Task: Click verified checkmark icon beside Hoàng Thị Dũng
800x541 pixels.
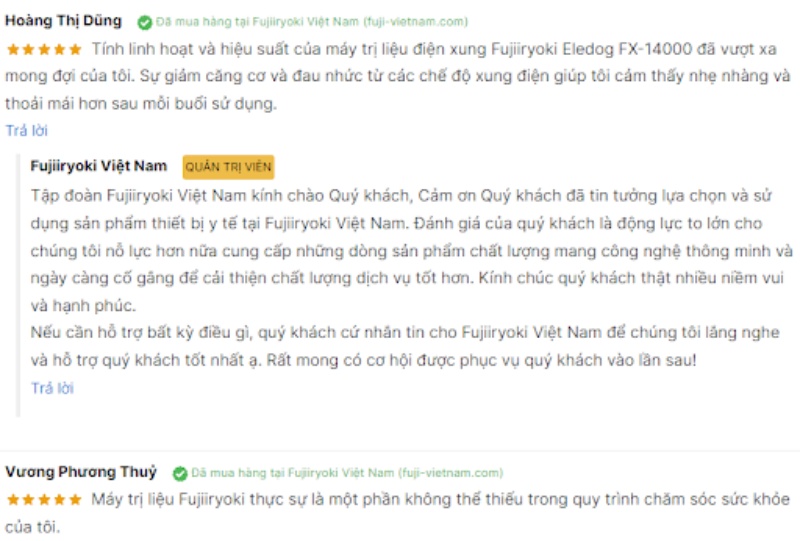Action: [x=144, y=22]
